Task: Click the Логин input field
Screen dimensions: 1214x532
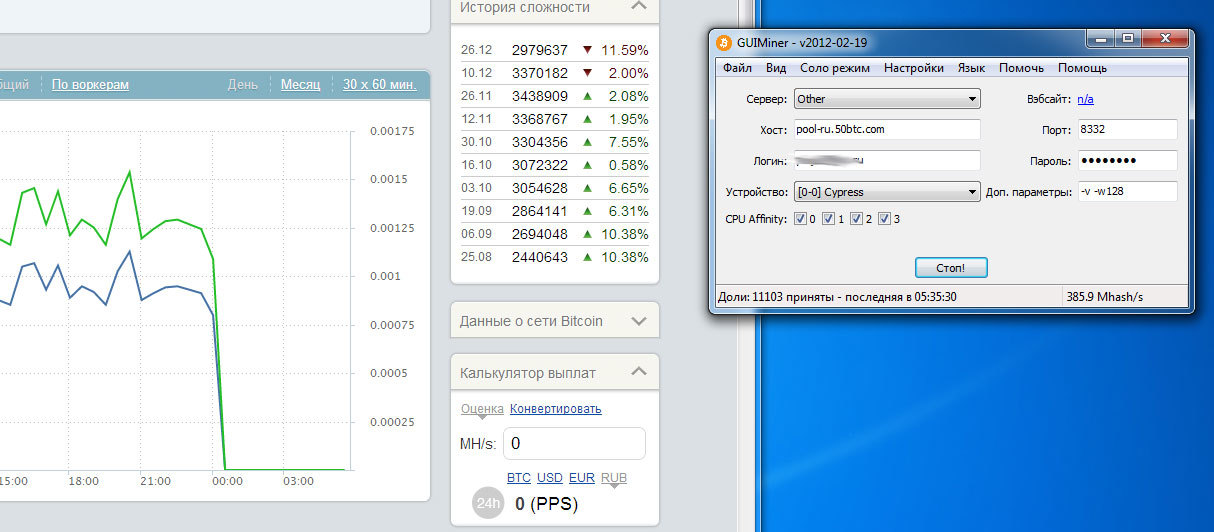Action: (887, 161)
